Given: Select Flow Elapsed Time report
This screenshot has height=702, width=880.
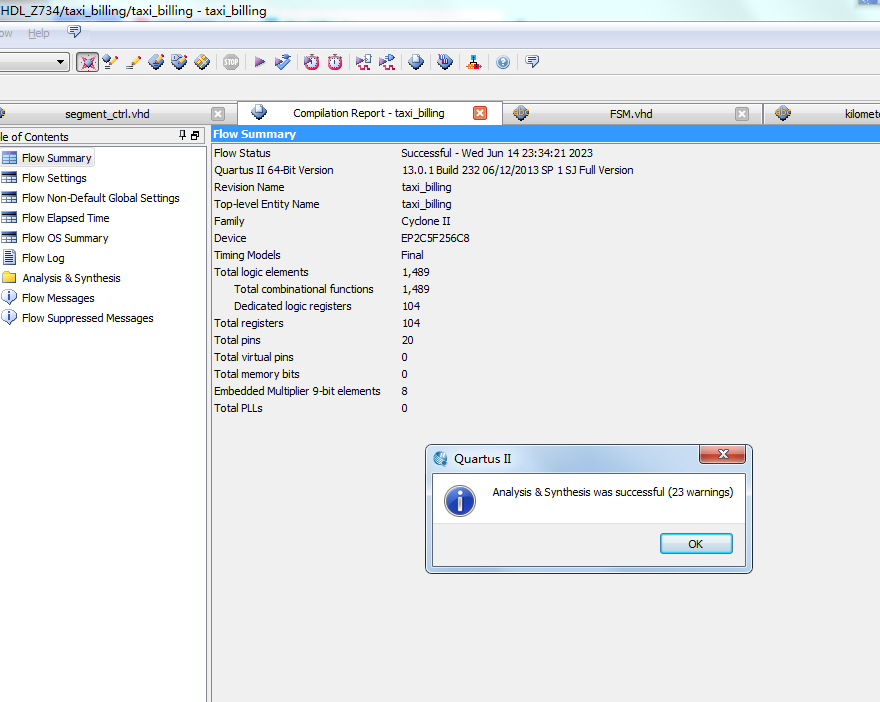Looking at the screenshot, I should coord(65,218).
